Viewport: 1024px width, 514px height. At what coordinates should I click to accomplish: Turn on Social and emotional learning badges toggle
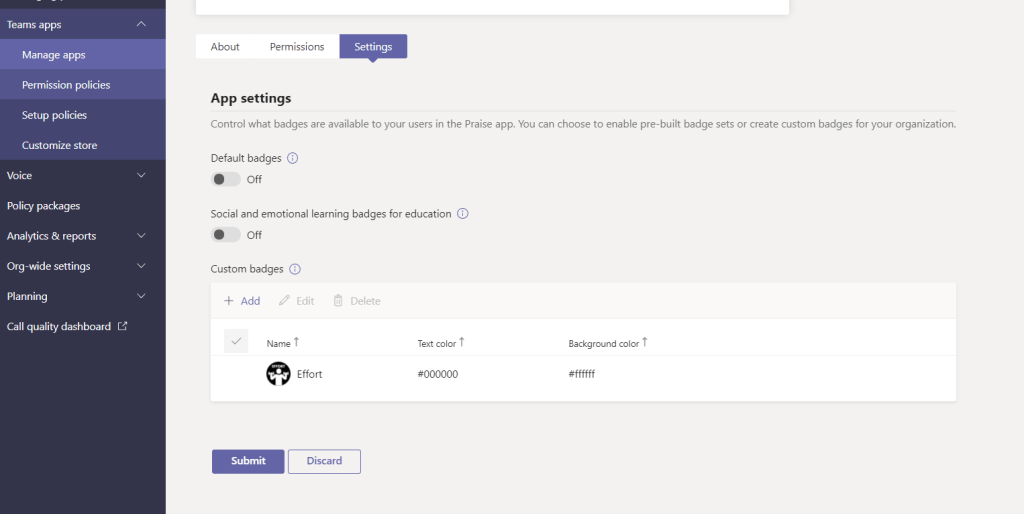[226, 235]
